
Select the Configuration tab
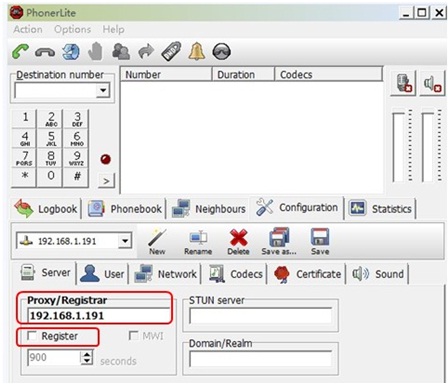click(x=297, y=208)
